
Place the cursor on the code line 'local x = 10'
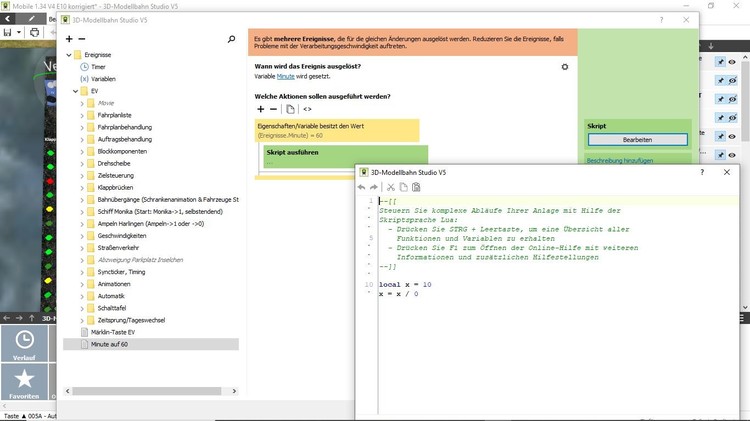[405, 285]
